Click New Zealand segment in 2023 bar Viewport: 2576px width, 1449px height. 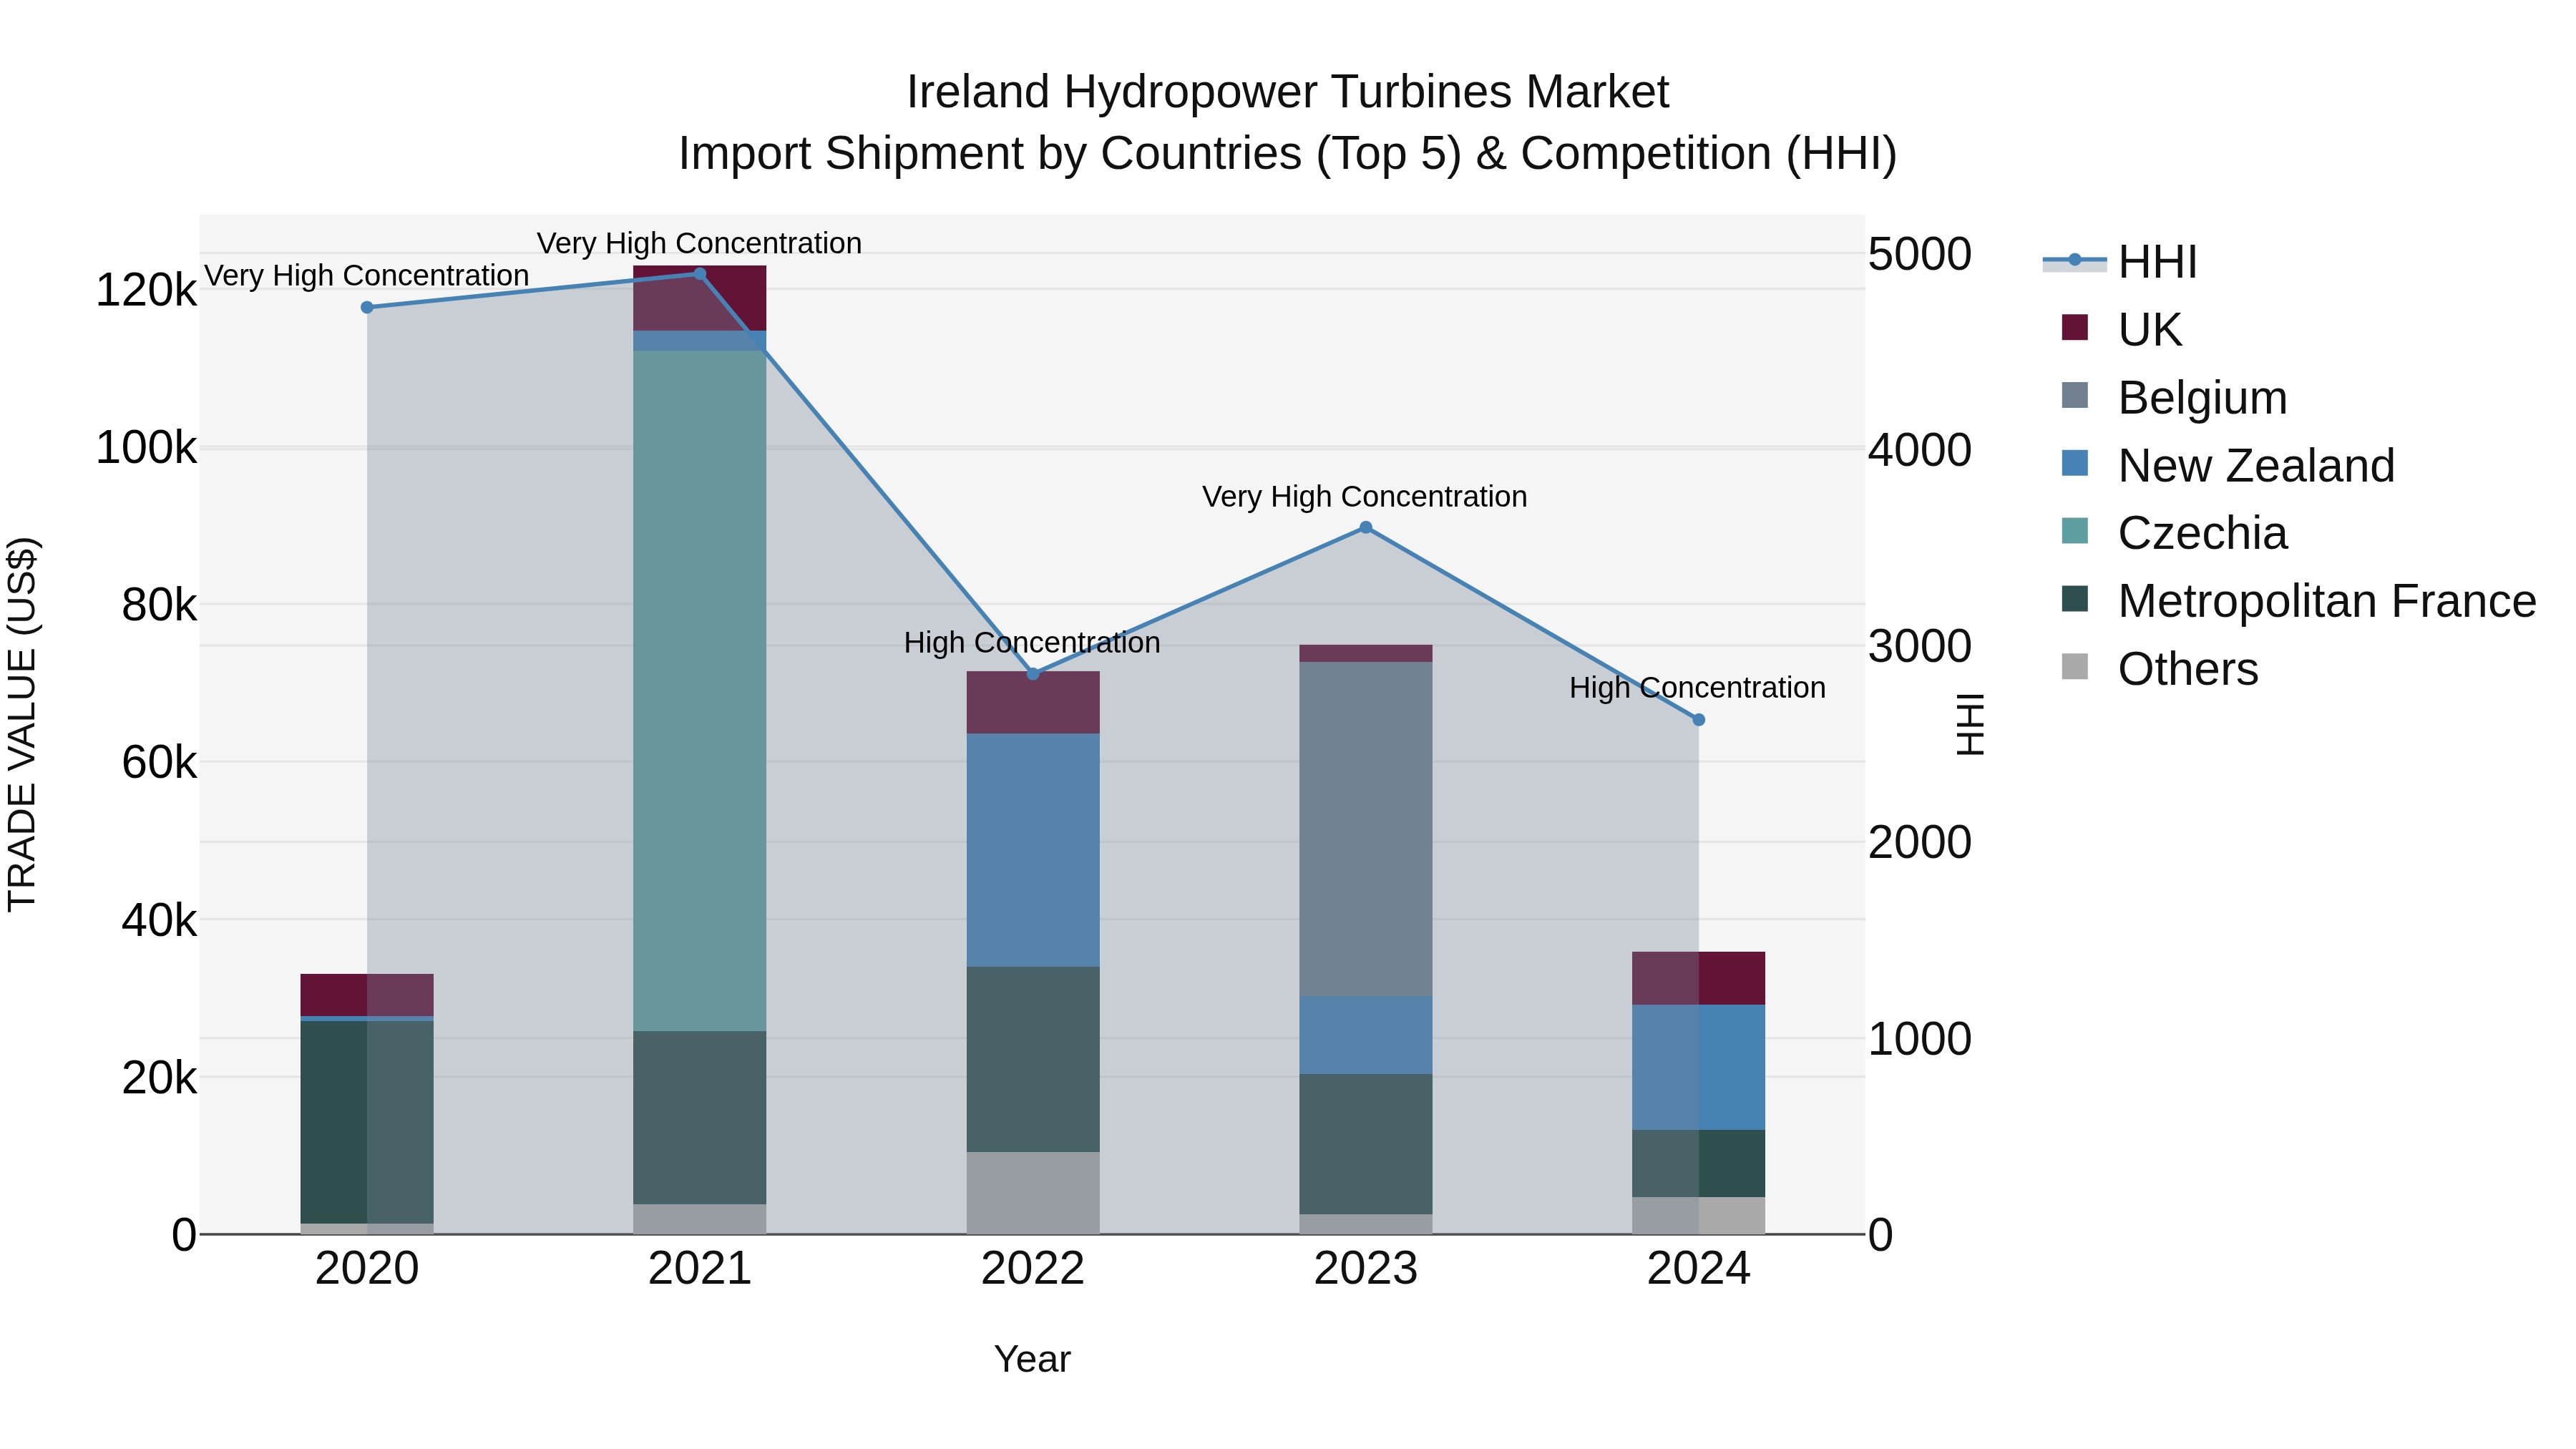pos(1366,1035)
